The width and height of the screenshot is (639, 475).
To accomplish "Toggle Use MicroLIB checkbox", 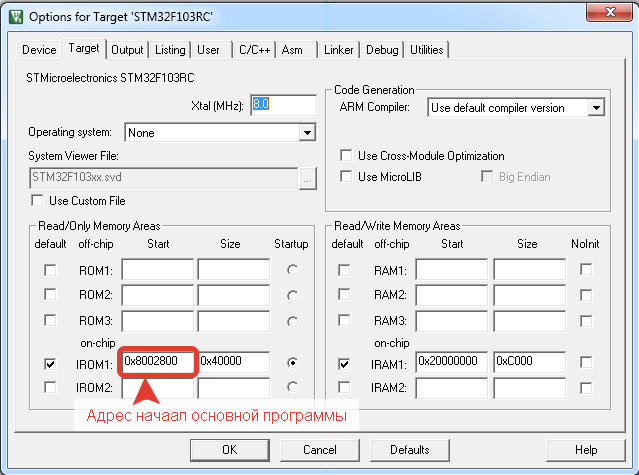I will [346, 176].
